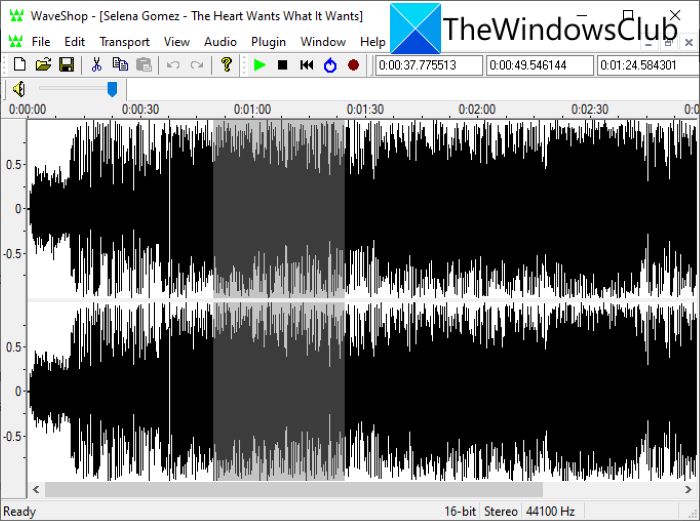
Task: Close the WaveShop application window
Action: click(675, 15)
